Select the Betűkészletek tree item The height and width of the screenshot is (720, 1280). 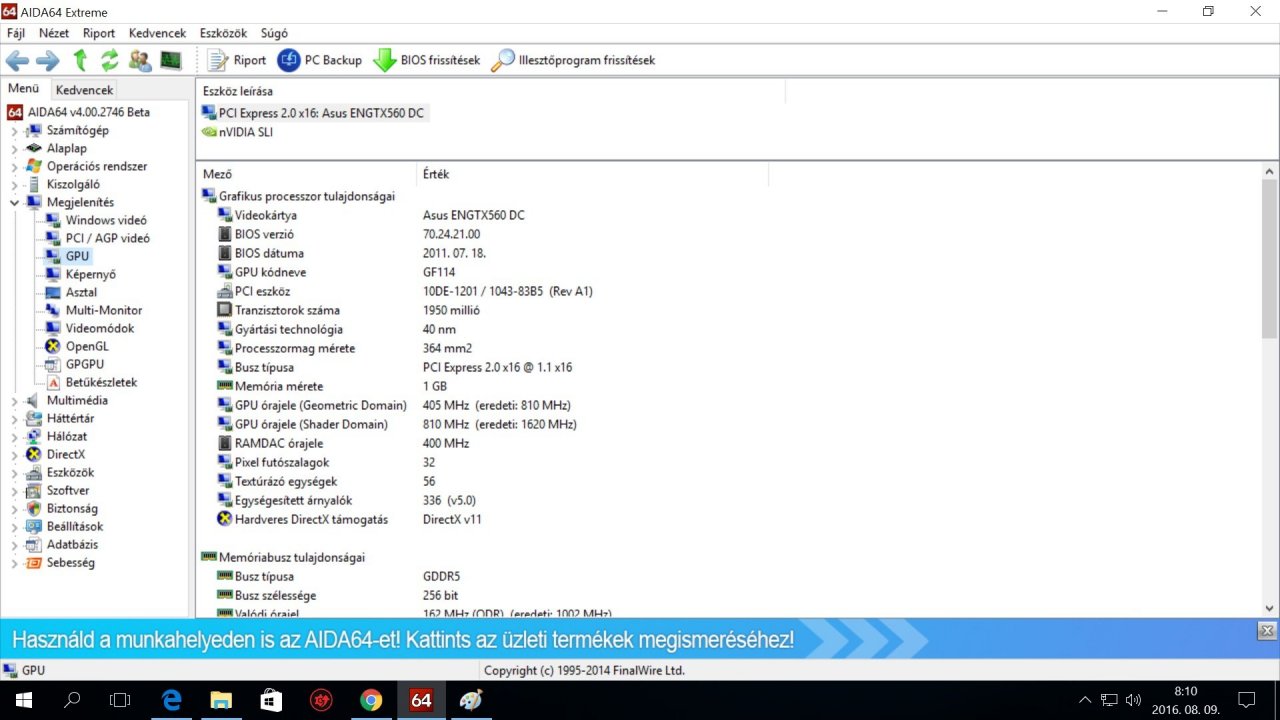(x=101, y=382)
